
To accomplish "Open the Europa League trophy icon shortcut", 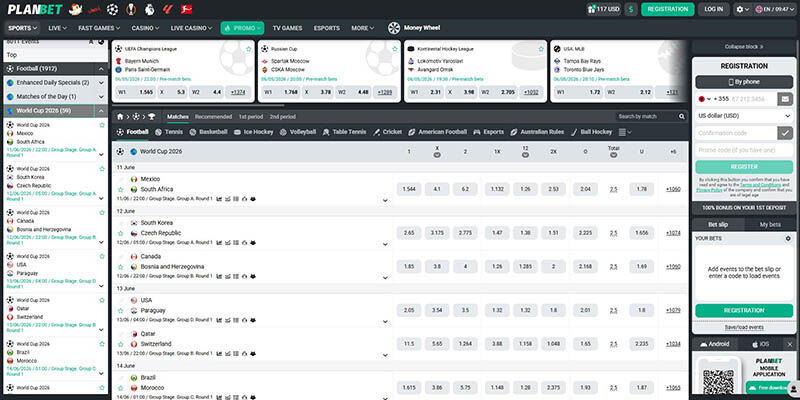I will [131, 9].
